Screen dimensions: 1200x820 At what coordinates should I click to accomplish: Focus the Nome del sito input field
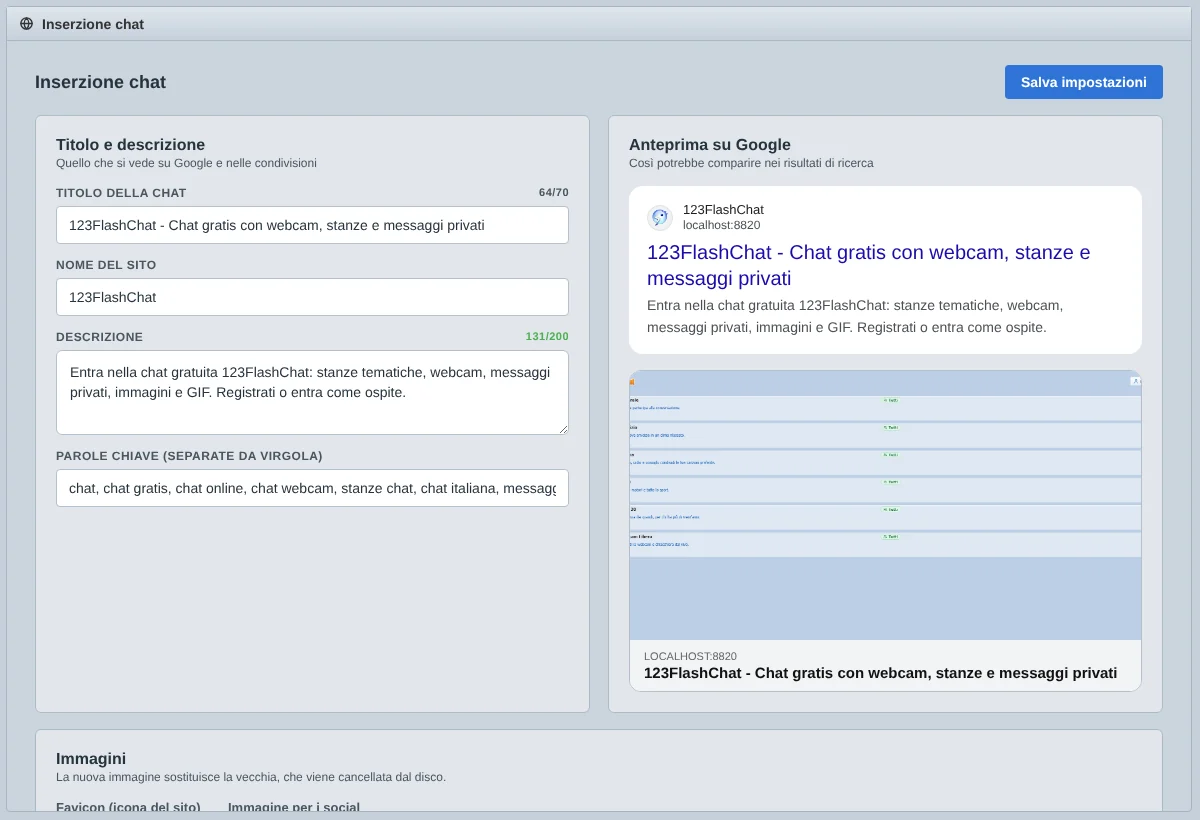pyautogui.click(x=312, y=297)
